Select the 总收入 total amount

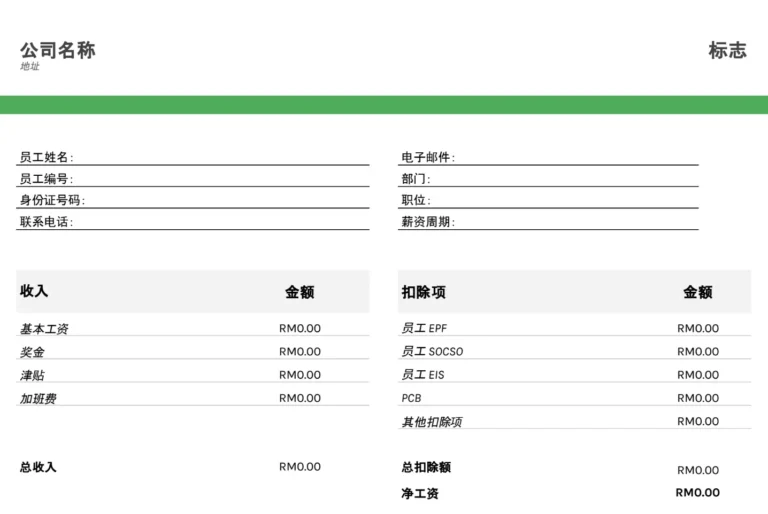(300, 467)
